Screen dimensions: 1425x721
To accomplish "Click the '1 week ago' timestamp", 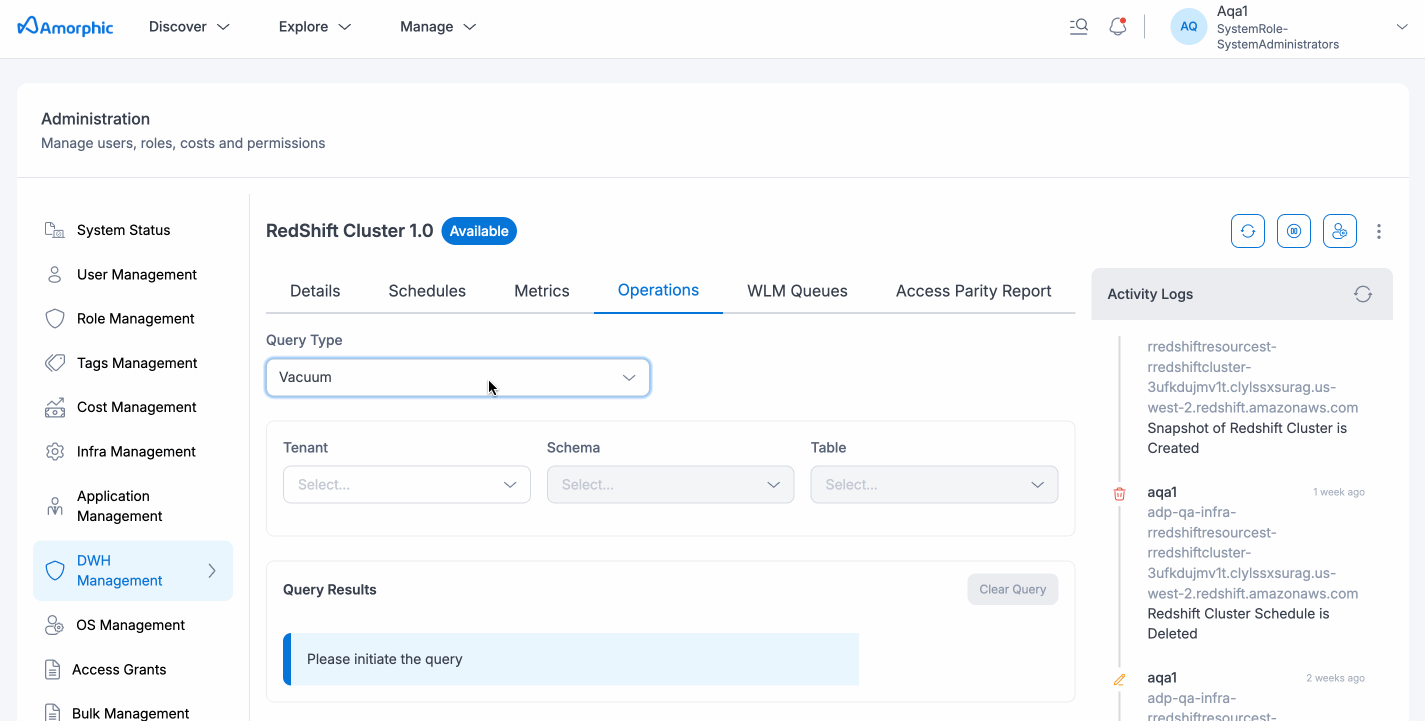I will click(x=1339, y=492).
